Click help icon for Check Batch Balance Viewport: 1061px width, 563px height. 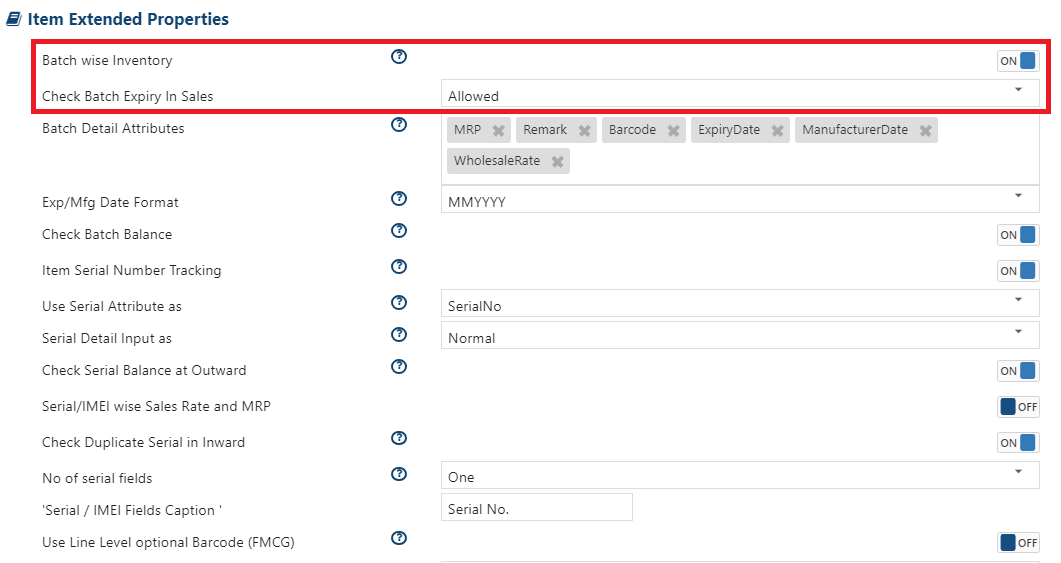[x=399, y=231]
